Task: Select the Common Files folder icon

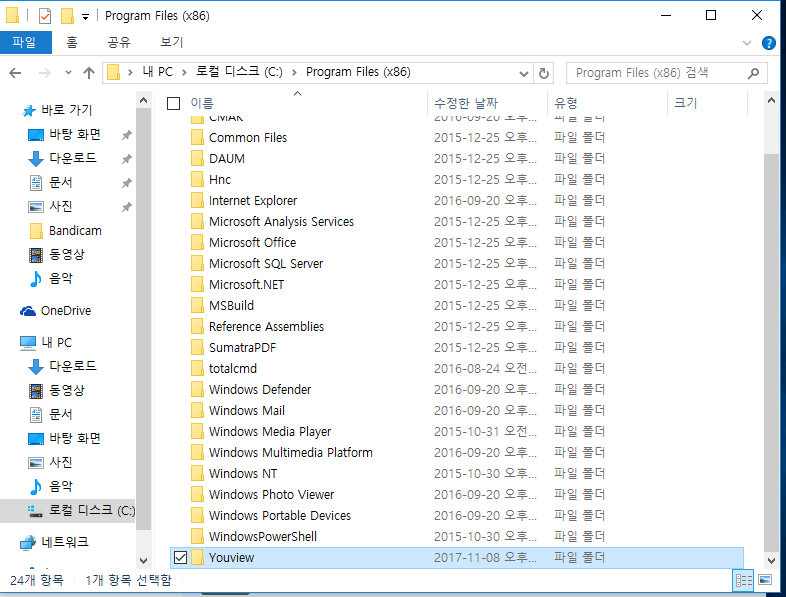Action: pos(198,137)
